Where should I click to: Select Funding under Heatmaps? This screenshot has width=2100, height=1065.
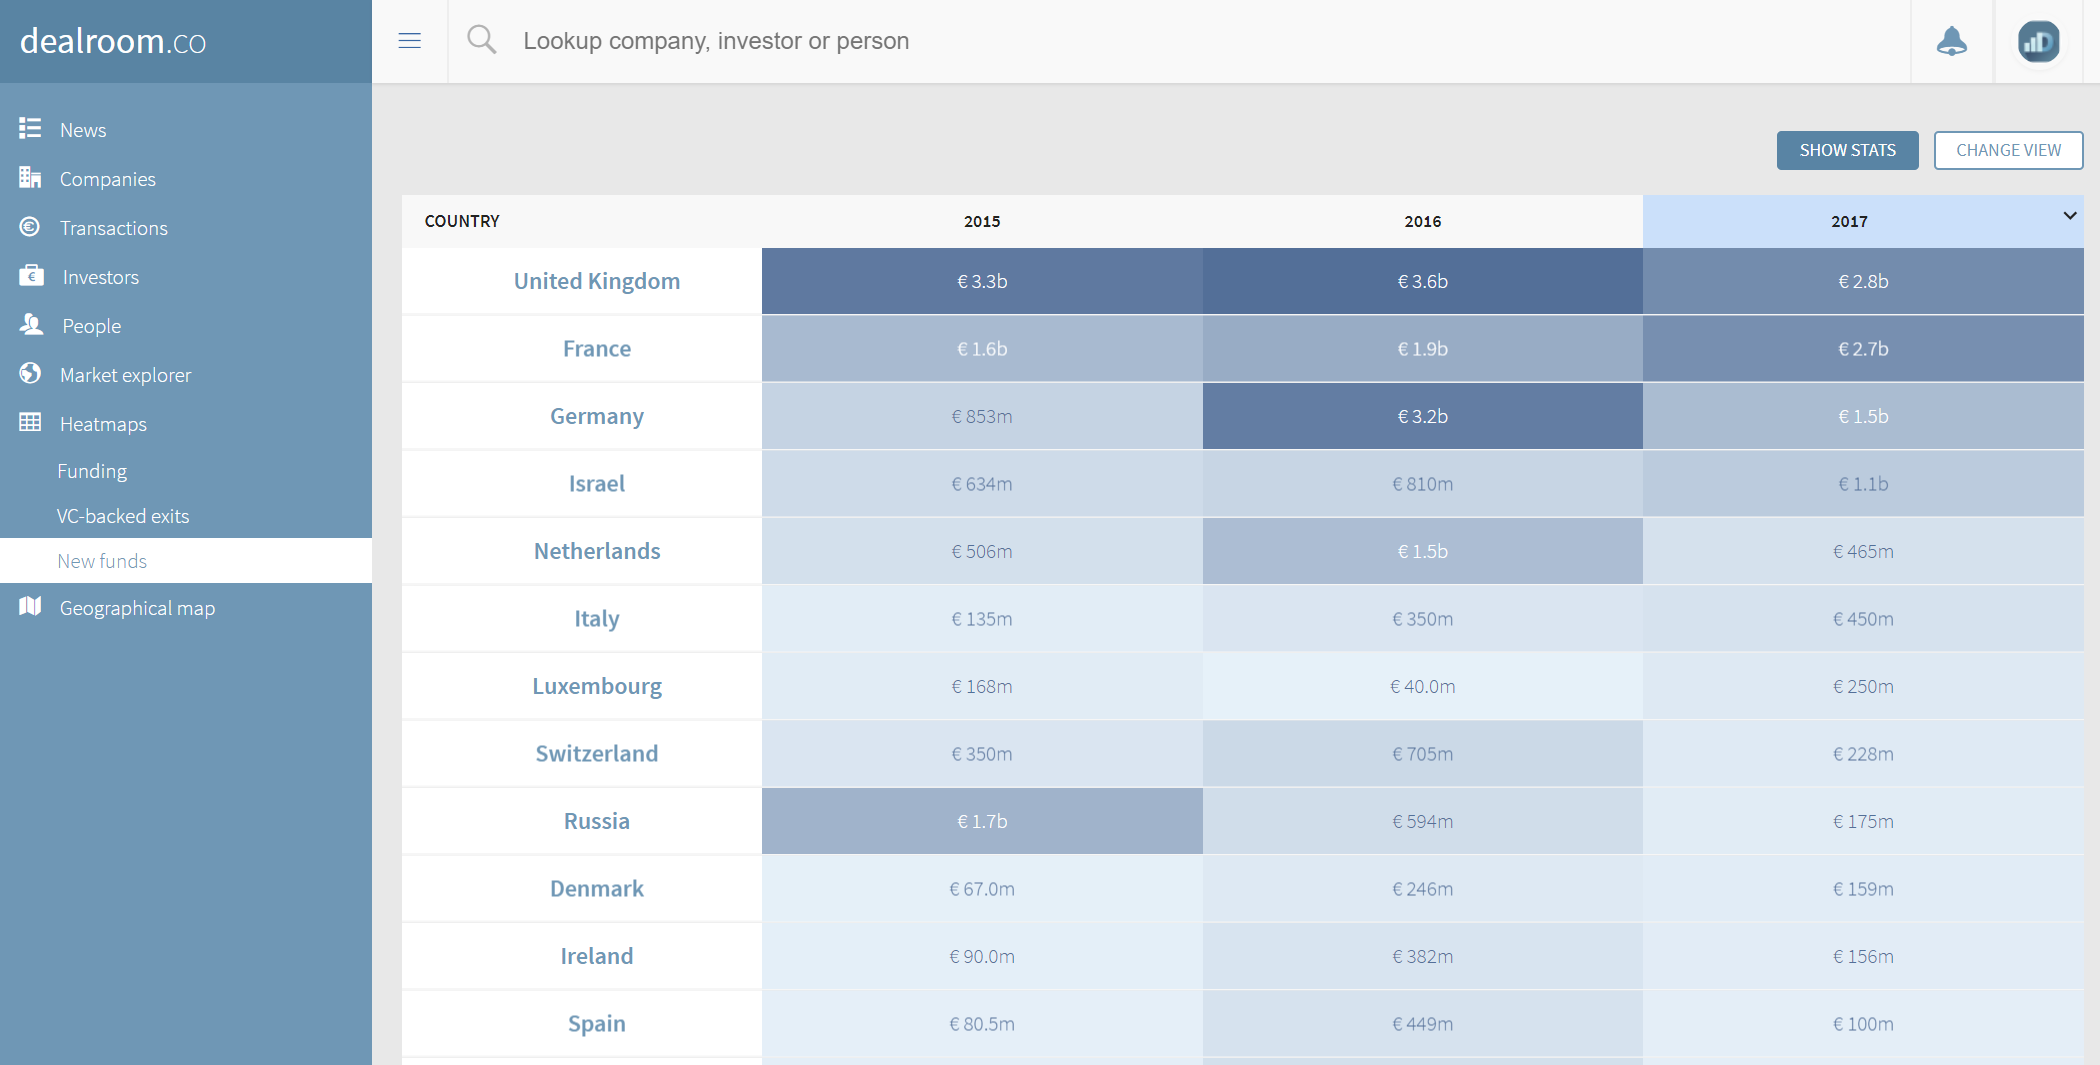coord(92,471)
